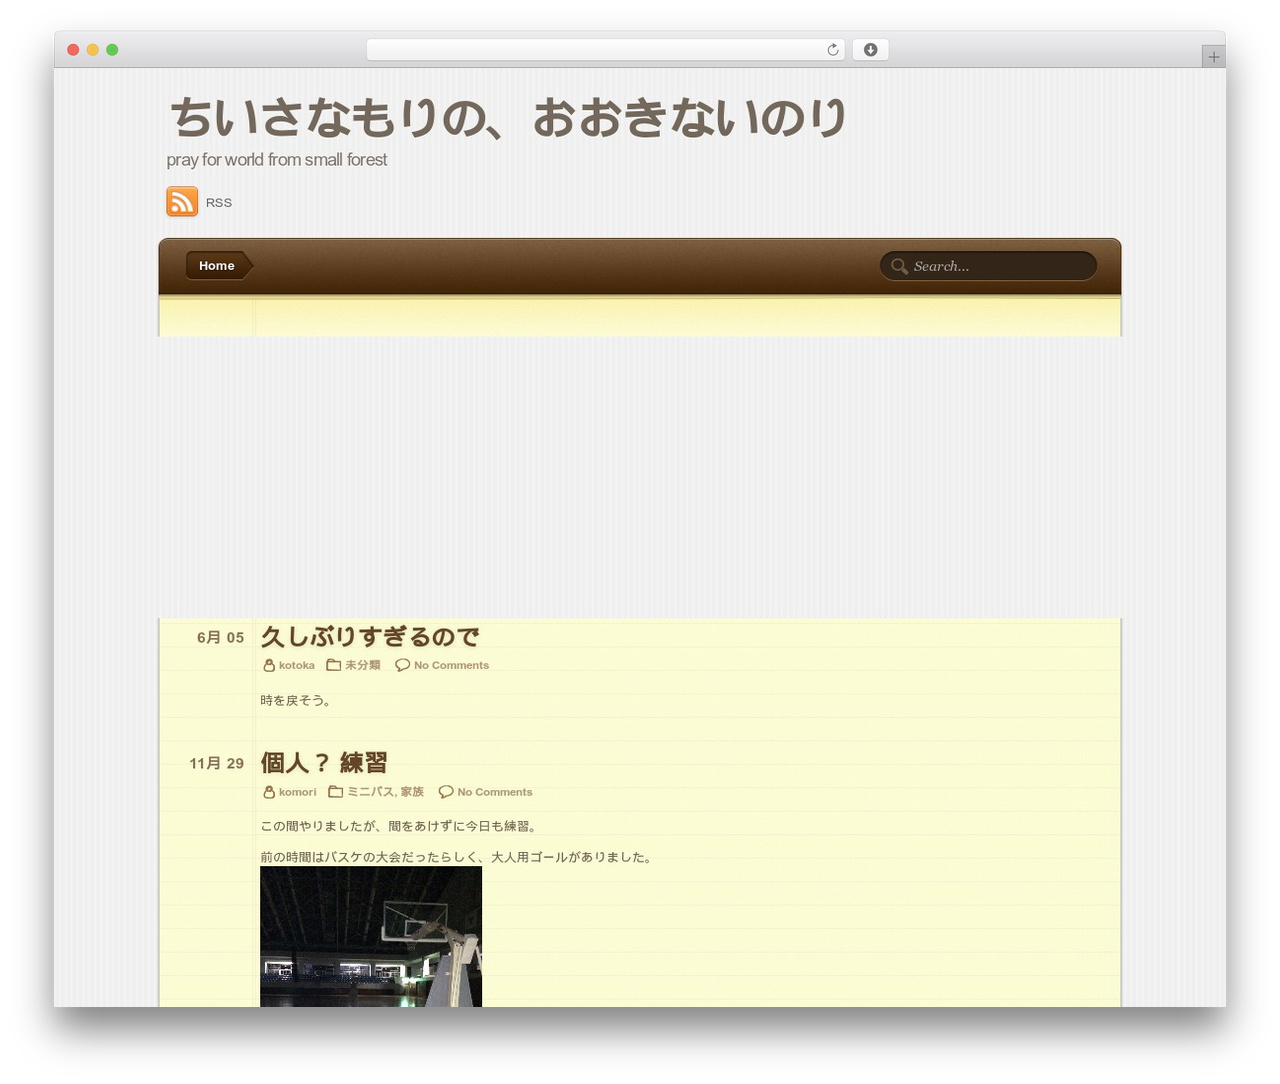Open the RSS text link
1280x1084 pixels.
tap(219, 203)
